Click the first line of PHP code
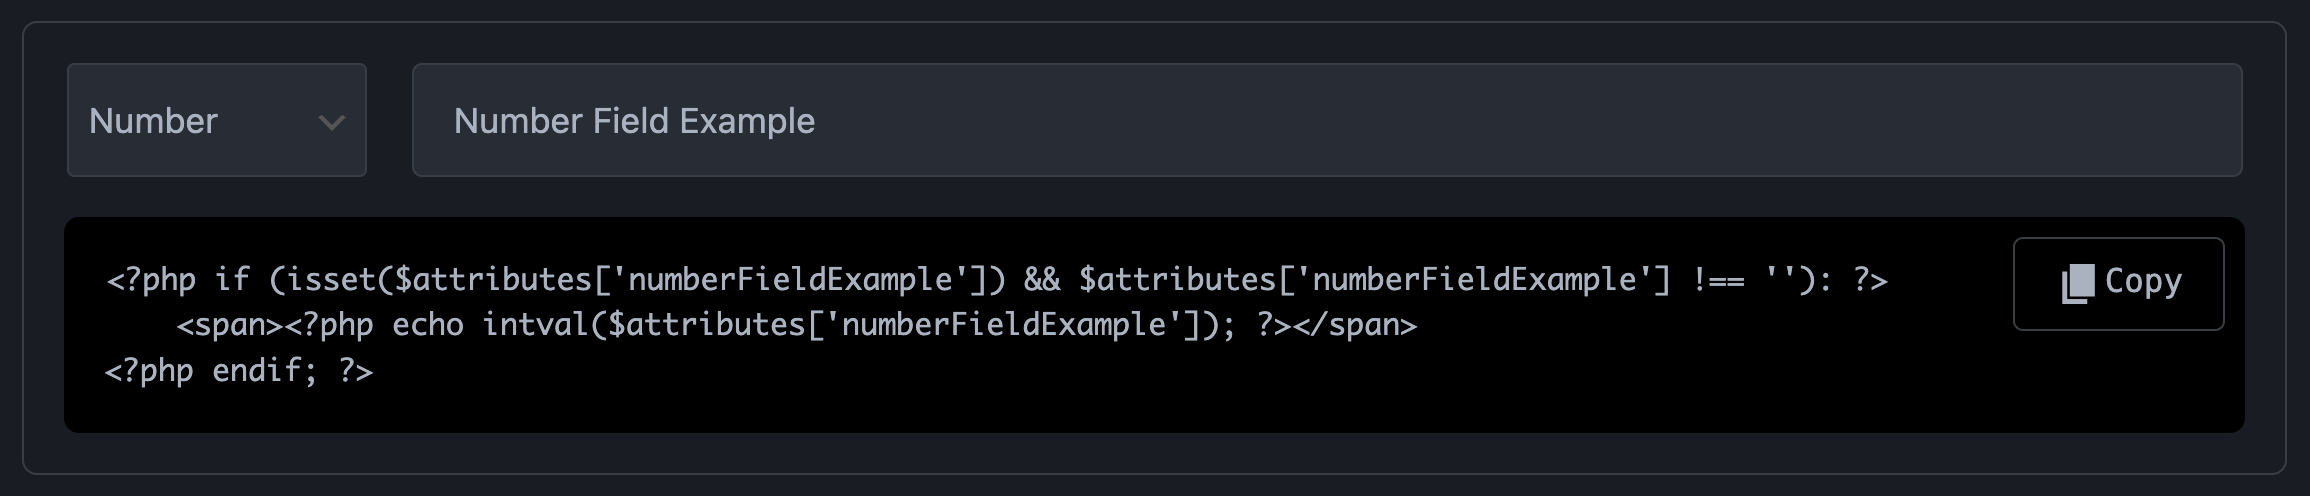 point(996,280)
